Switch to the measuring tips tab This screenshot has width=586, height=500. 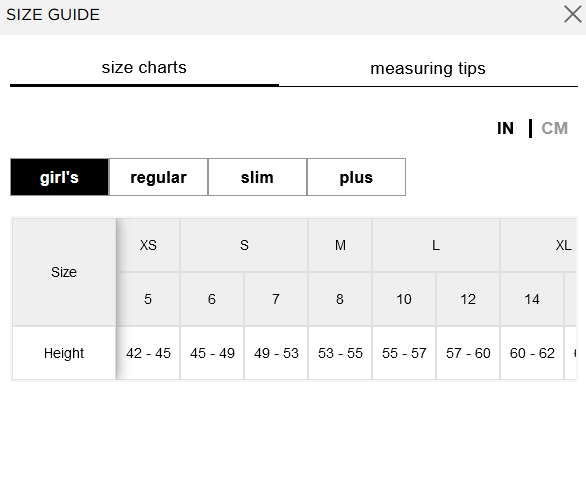[428, 69]
